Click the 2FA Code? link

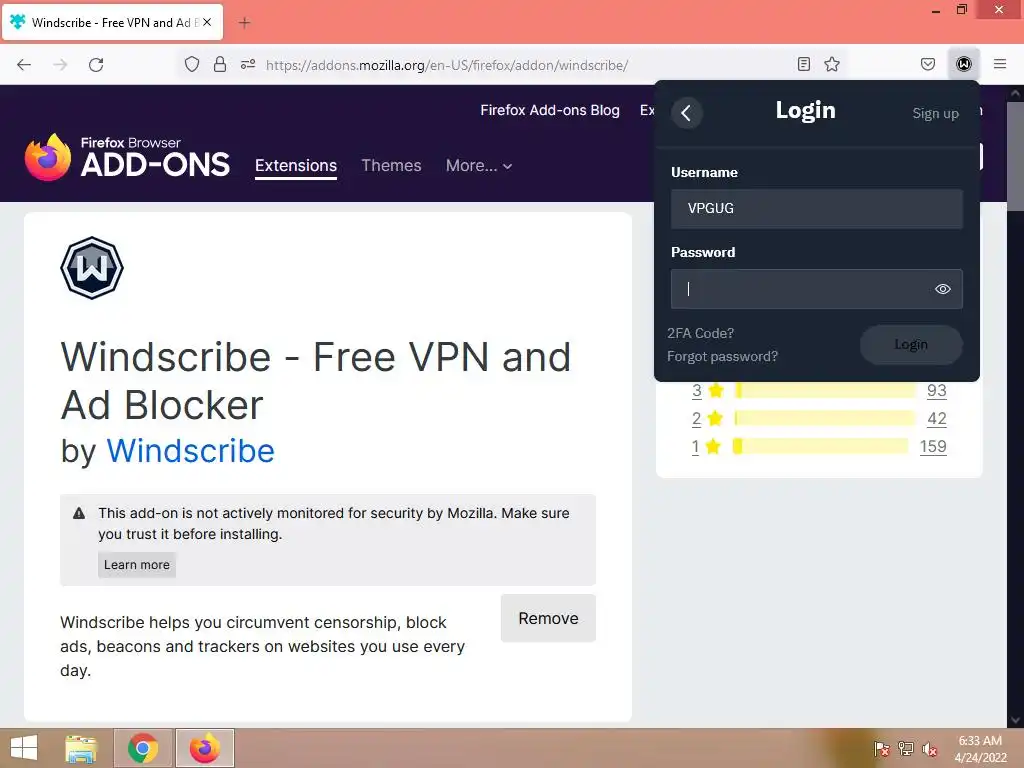(x=700, y=333)
